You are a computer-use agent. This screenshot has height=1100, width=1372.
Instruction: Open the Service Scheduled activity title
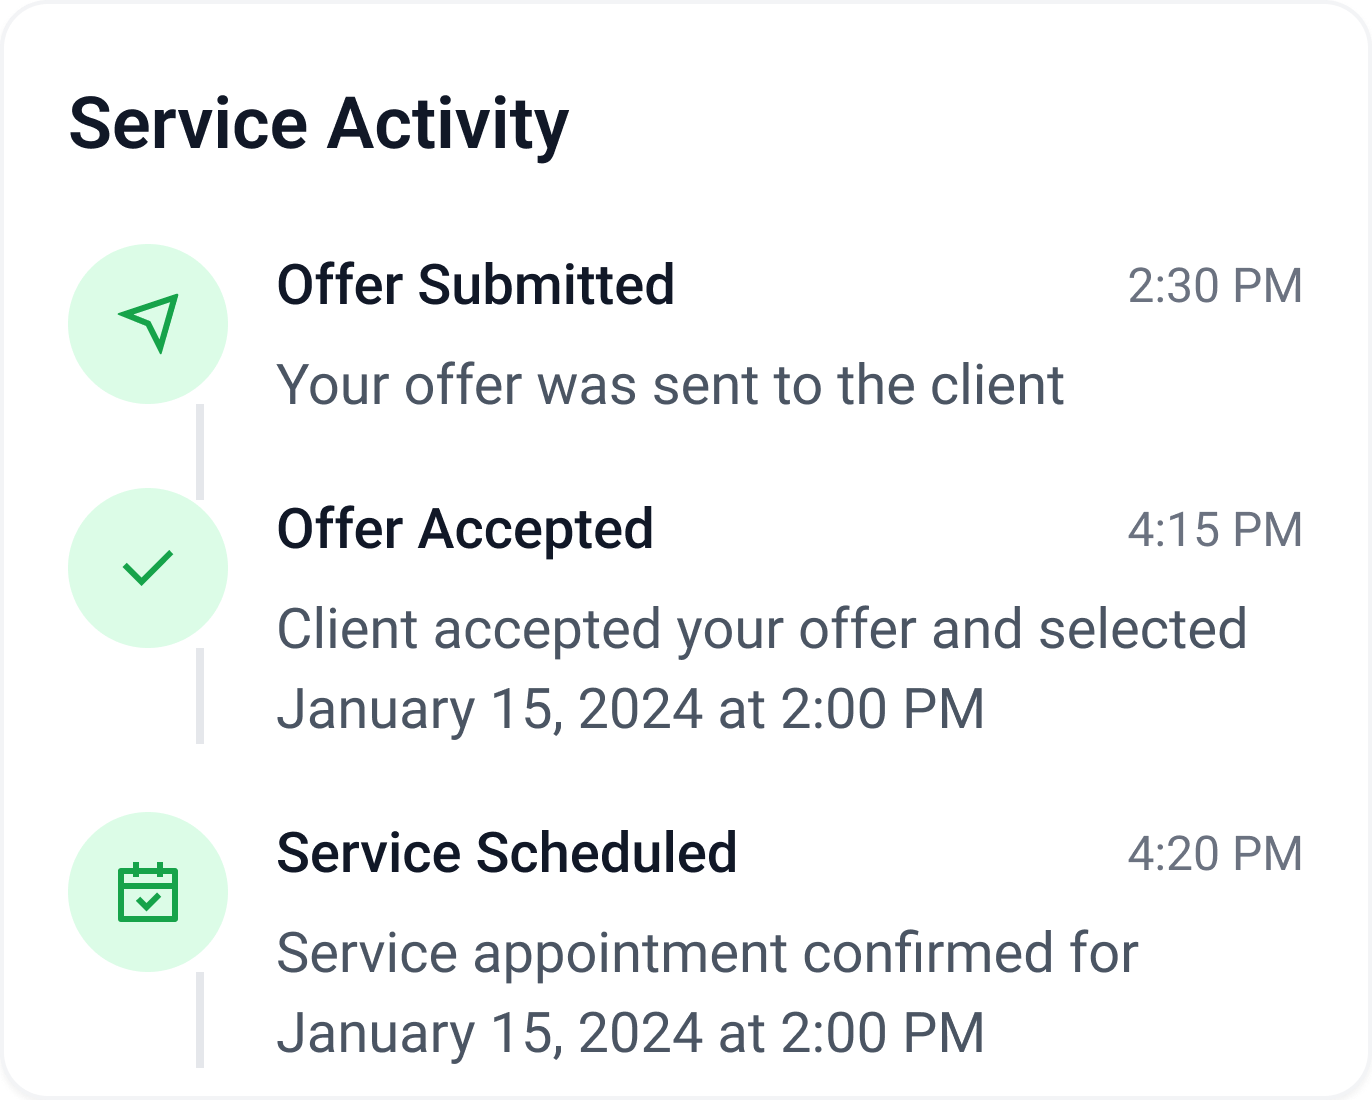[x=506, y=853]
